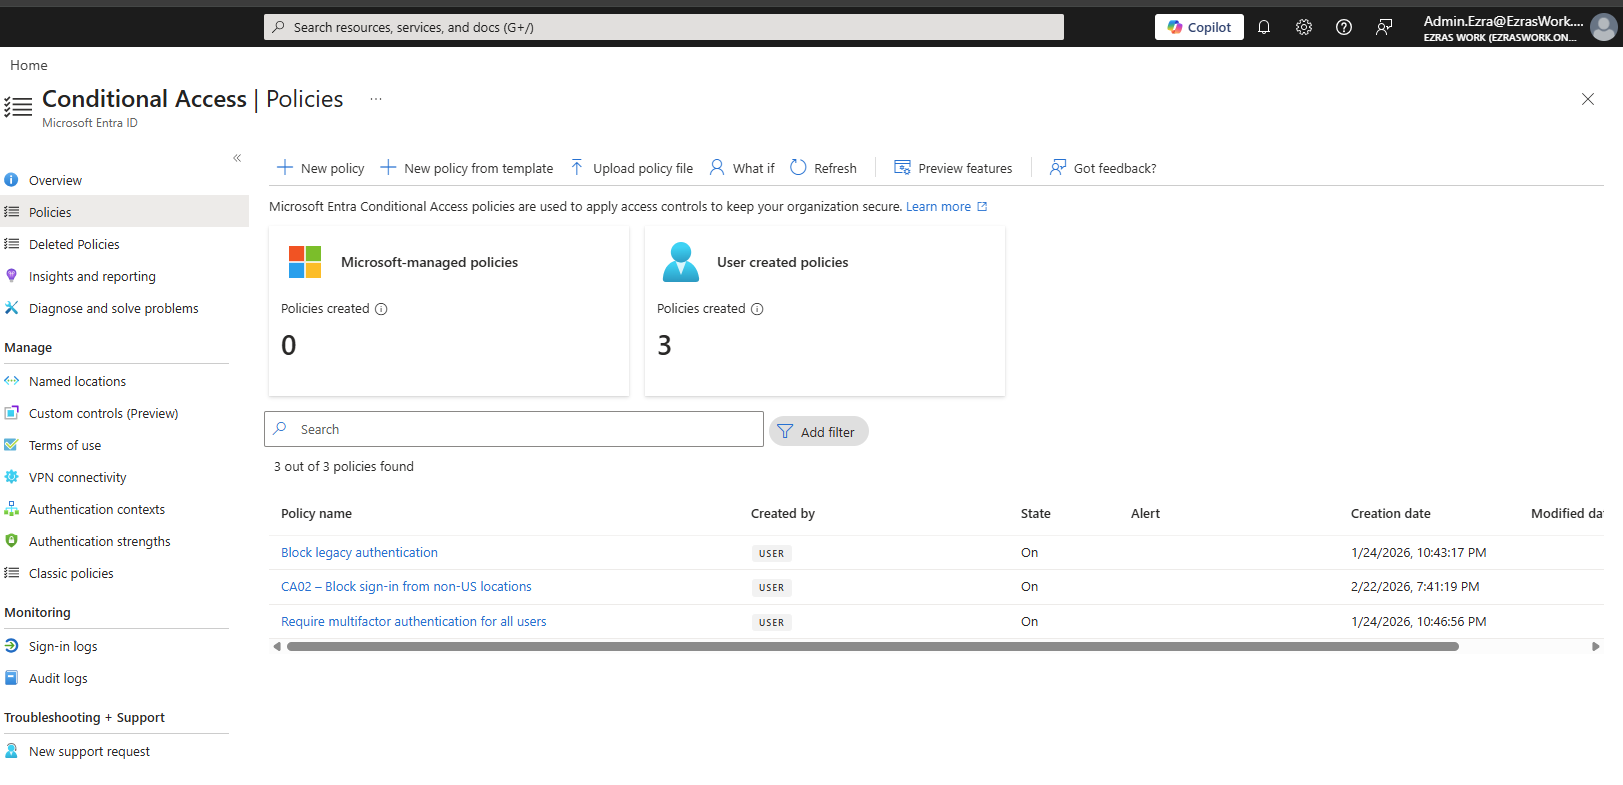Create a New policy
This screenshot has height=785, width=1623.
(320, 168)
